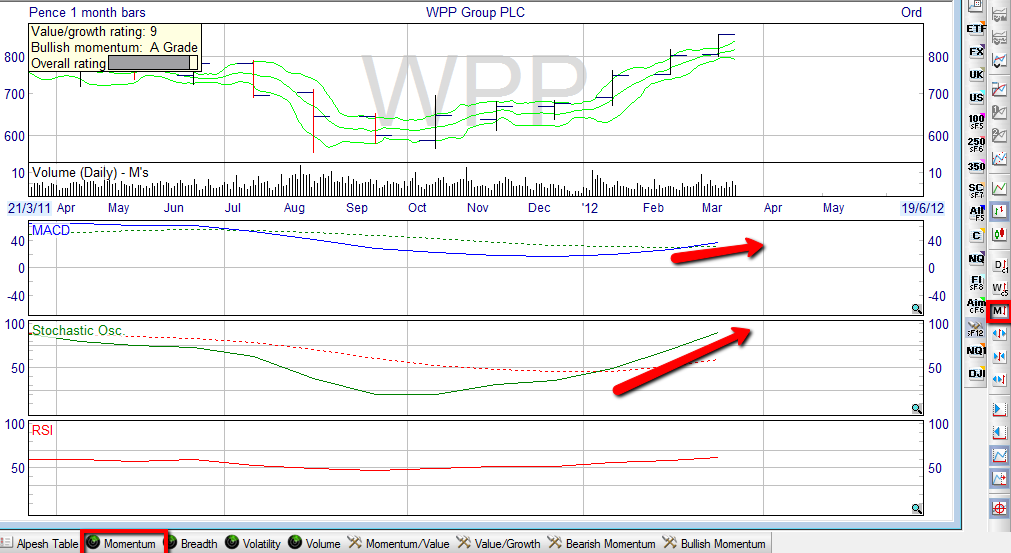This screenshot has height=553, width=1011.
Task: Switch to the Volatility tab
Action: point(253,543)
